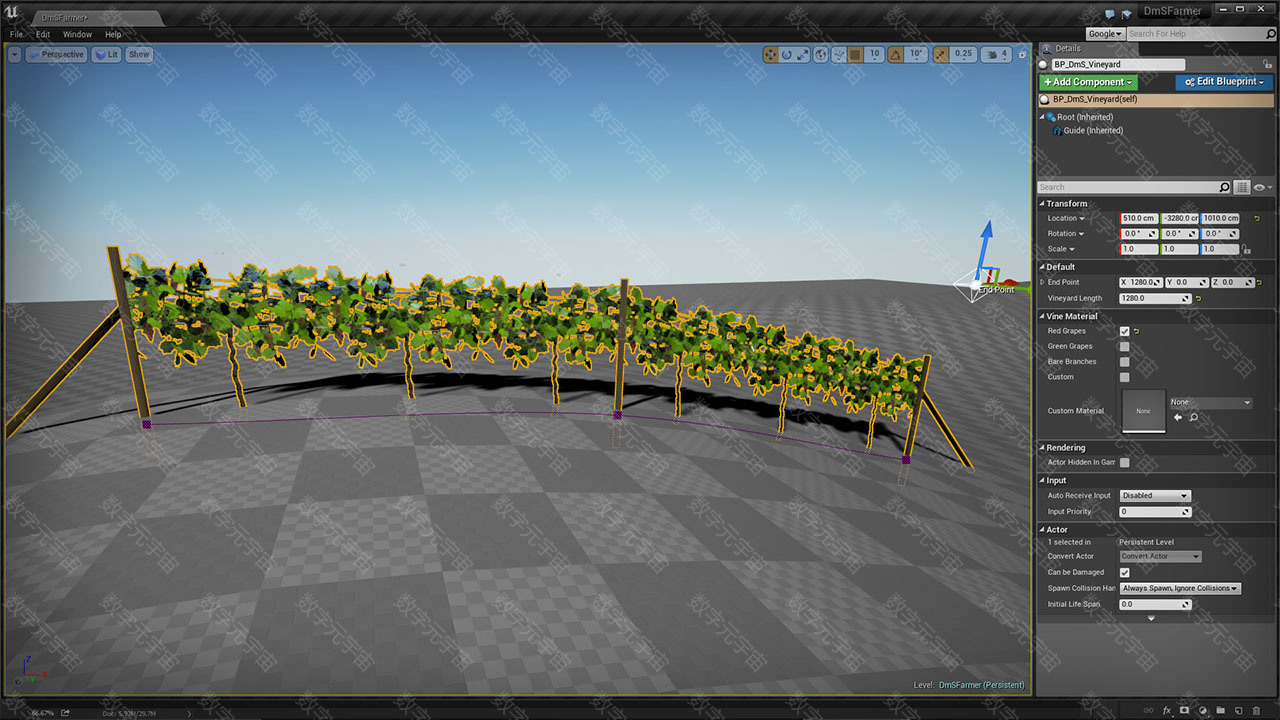The image size is (1280, 720).
Task: Activate the scale mode tool
Action: (x=803, y=55)
